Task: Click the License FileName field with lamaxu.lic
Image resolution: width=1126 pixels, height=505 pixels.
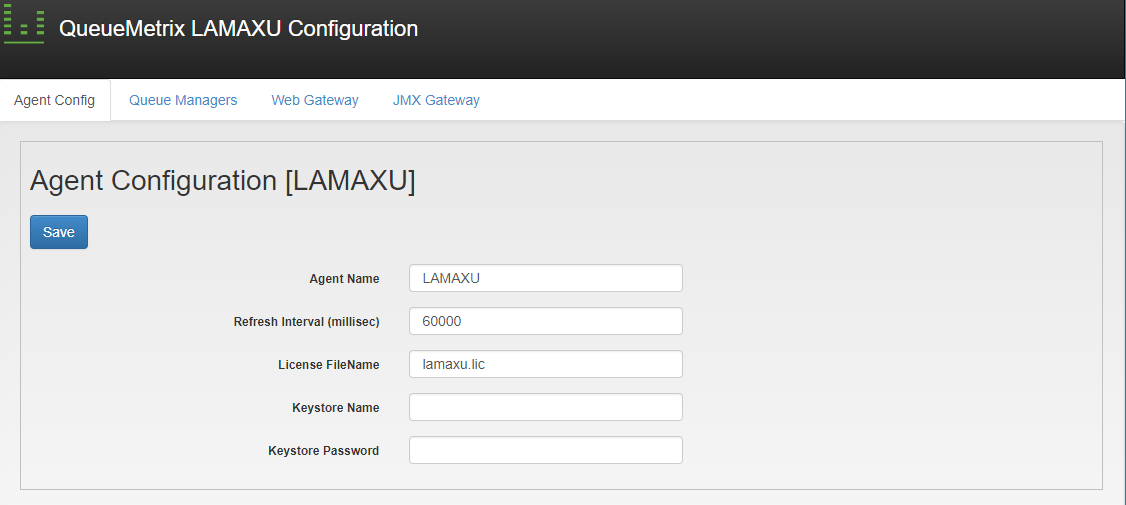Action: click(x=546, y=364)
